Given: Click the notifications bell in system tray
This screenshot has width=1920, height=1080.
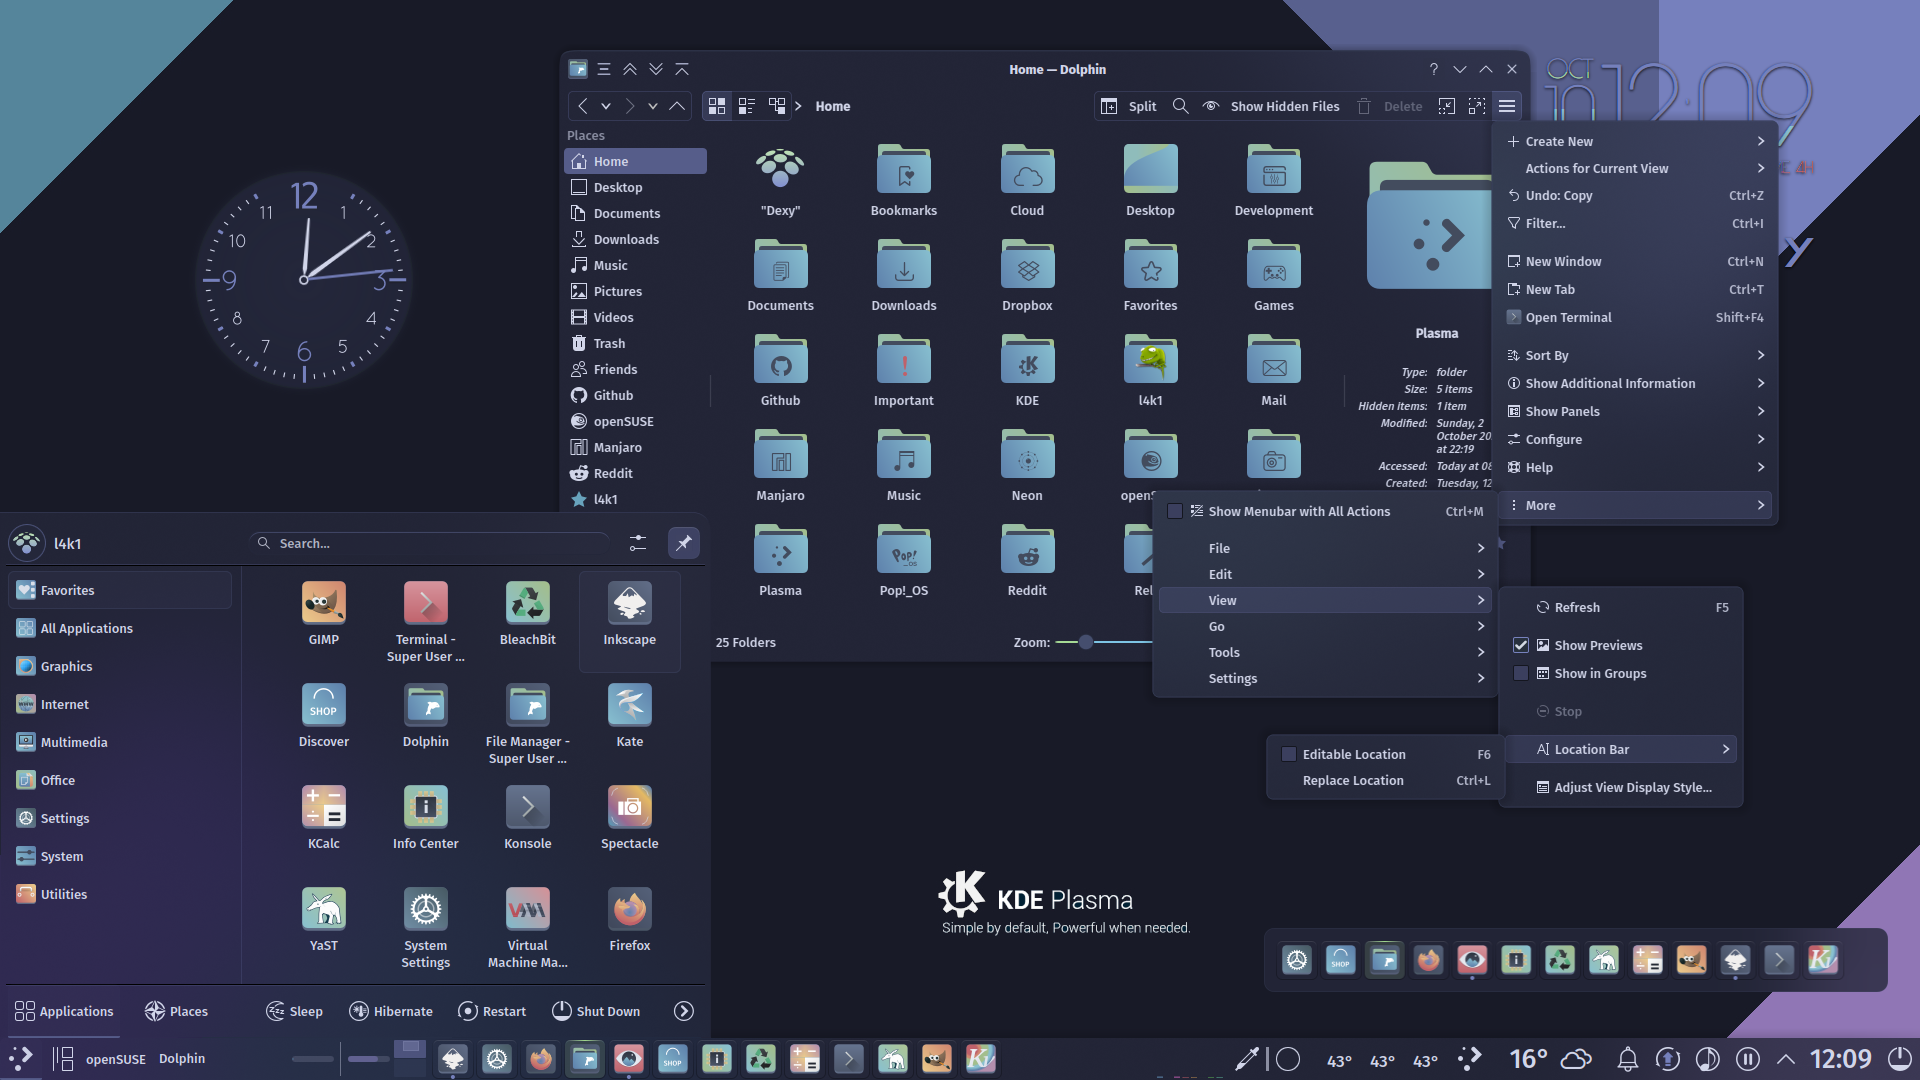Looking at the screenshot, I should 1628,1059.
